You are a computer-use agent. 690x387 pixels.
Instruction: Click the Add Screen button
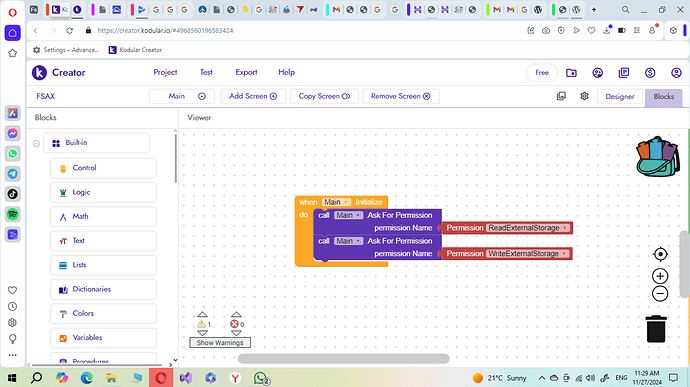tap(253, 96)
